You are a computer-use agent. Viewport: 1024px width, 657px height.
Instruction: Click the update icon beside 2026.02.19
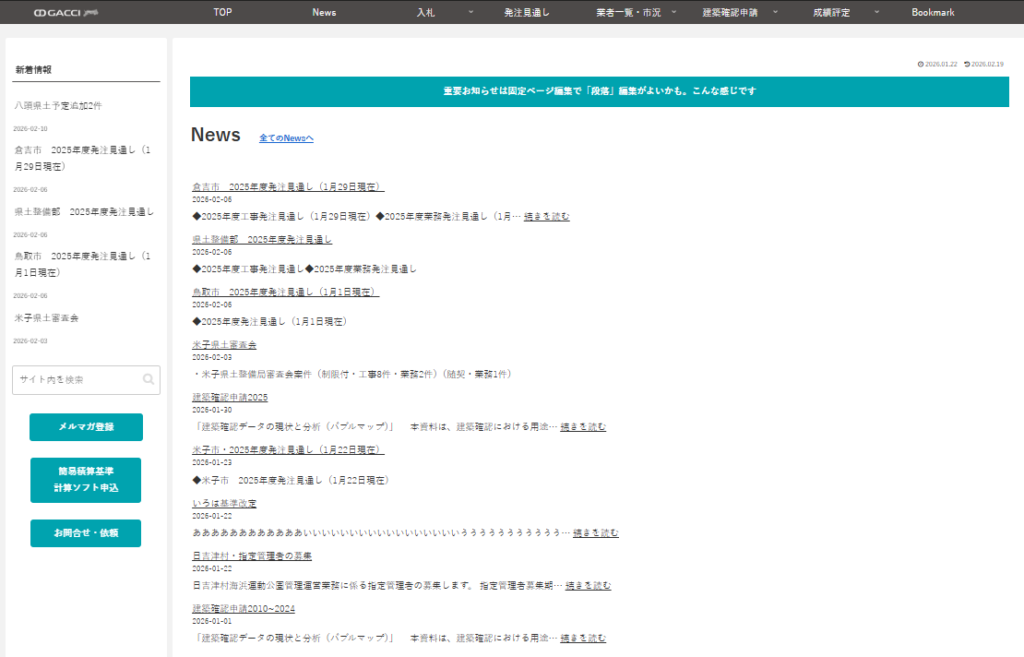[966, 64]
